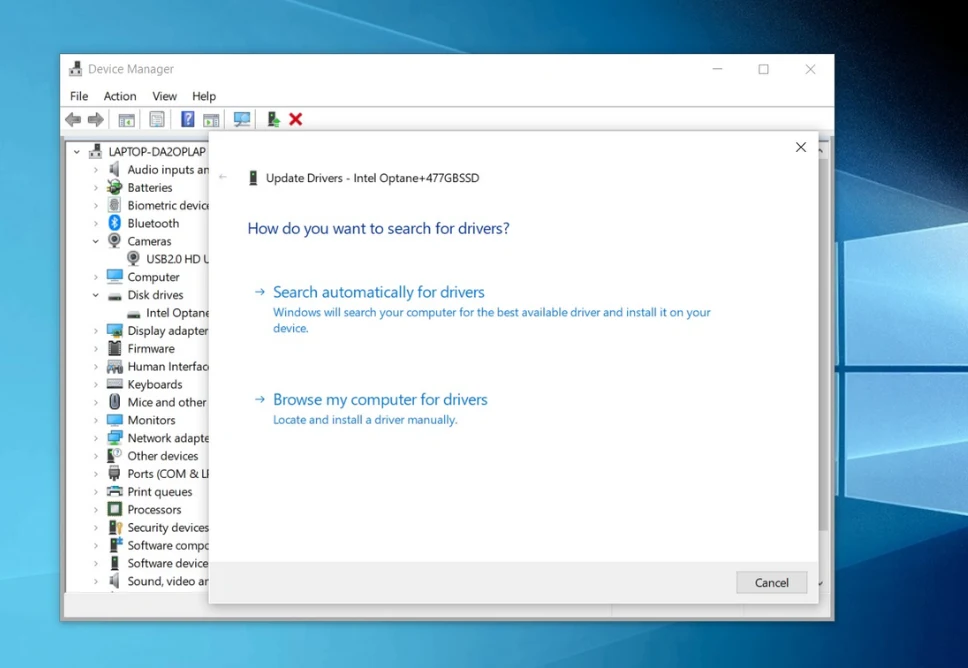Click Scan for hardware changes monitor icon
Viewport: 968px width, 668px height.
(242, 119)
